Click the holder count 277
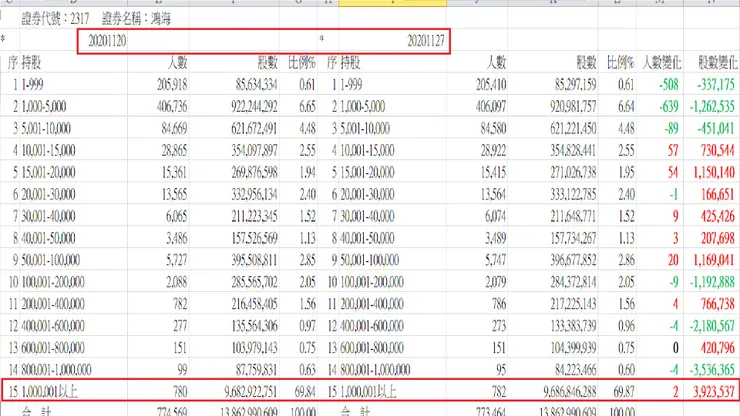The image size is (740, 416). point(180,326)
